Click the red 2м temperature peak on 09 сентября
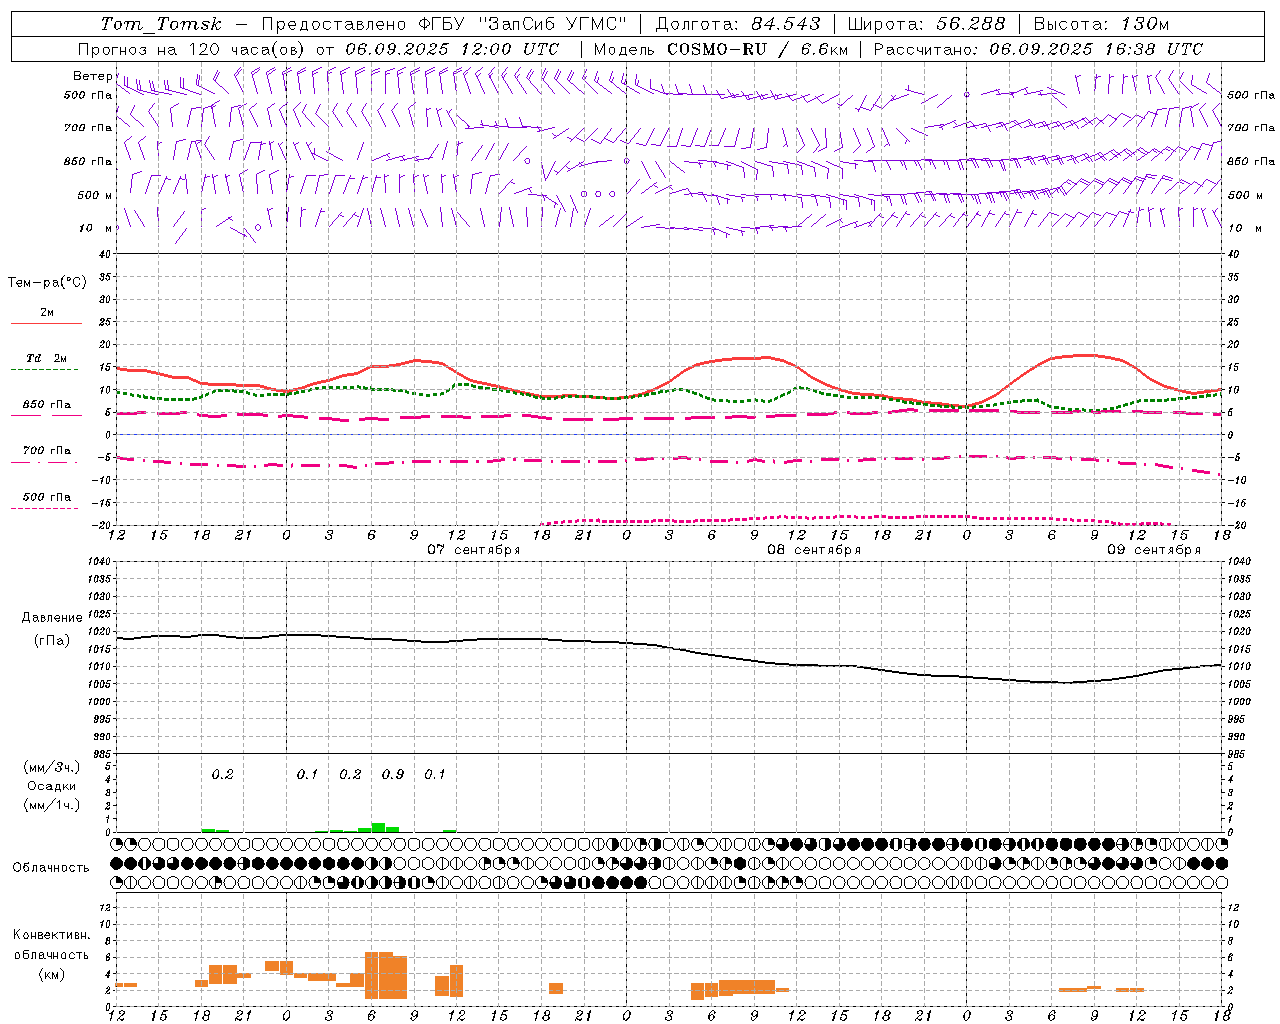The height and width of the screenshot is (1024, 1280). (1085, 355)
